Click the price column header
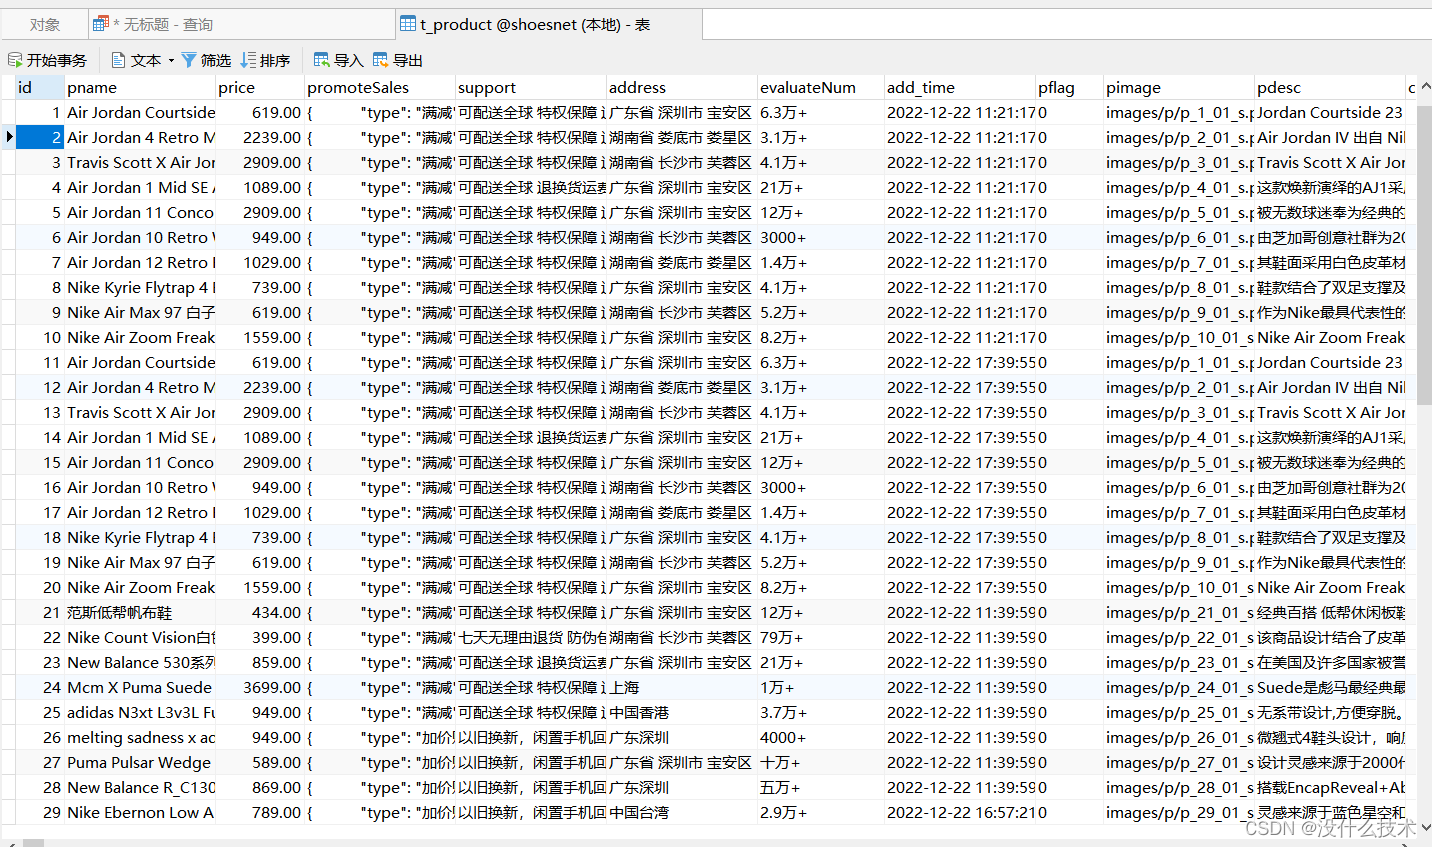 tap(260, 87)
